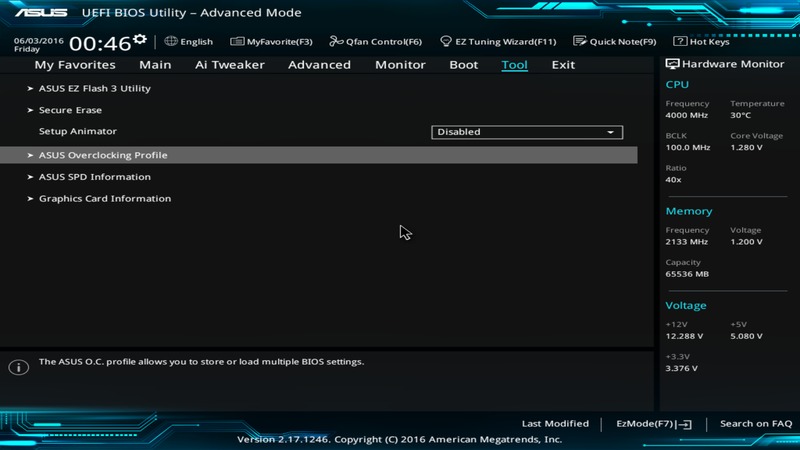Open Graphics Card Information submenu
The image size is (800, 450).
(104, 199)
